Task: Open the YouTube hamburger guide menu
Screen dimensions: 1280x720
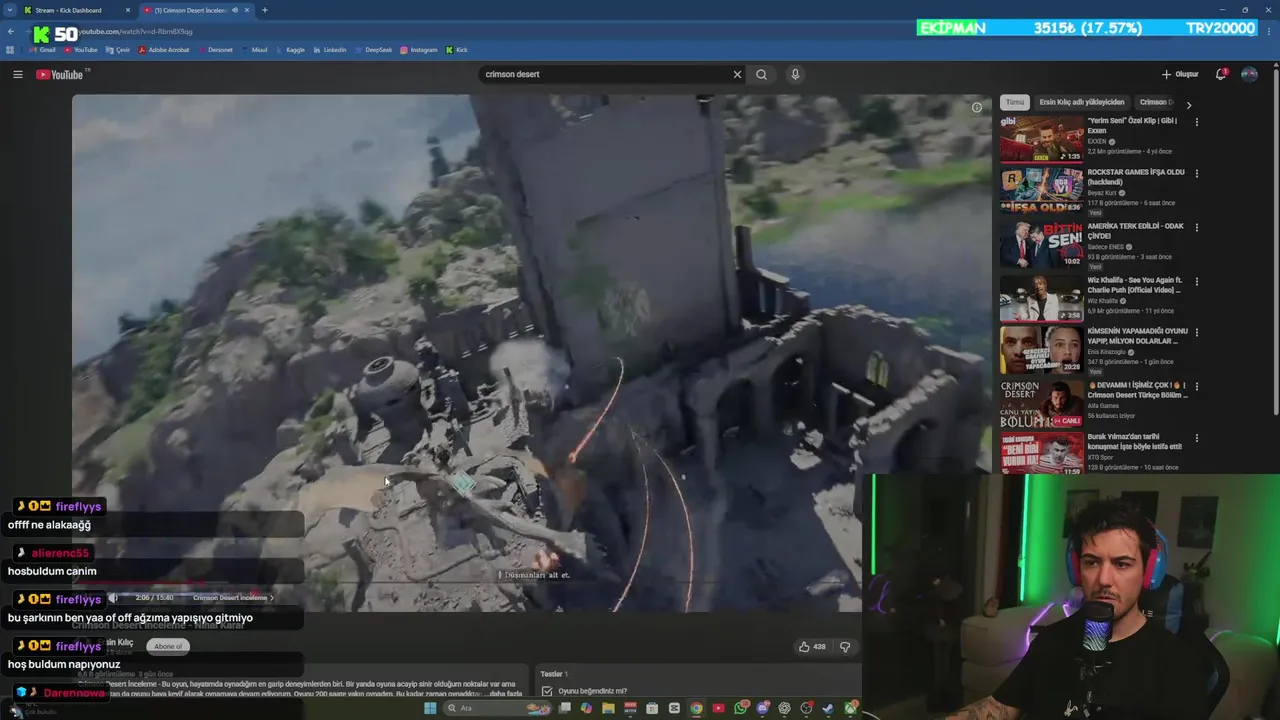Action: [x=17, y=74]
